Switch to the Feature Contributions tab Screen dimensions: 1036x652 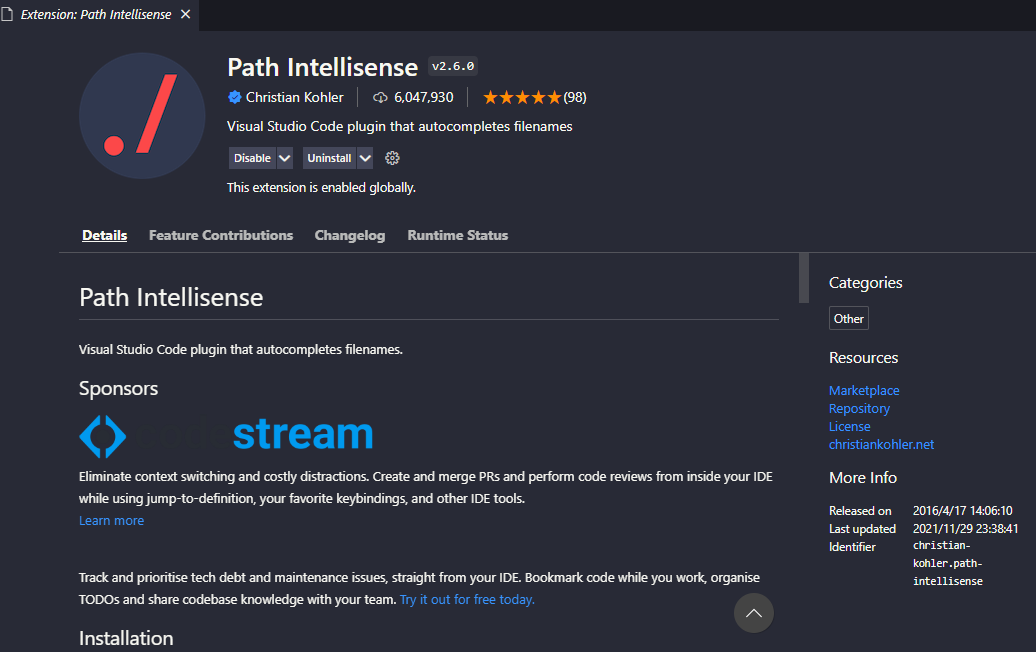pyautogui.click(x=221, y=235)
